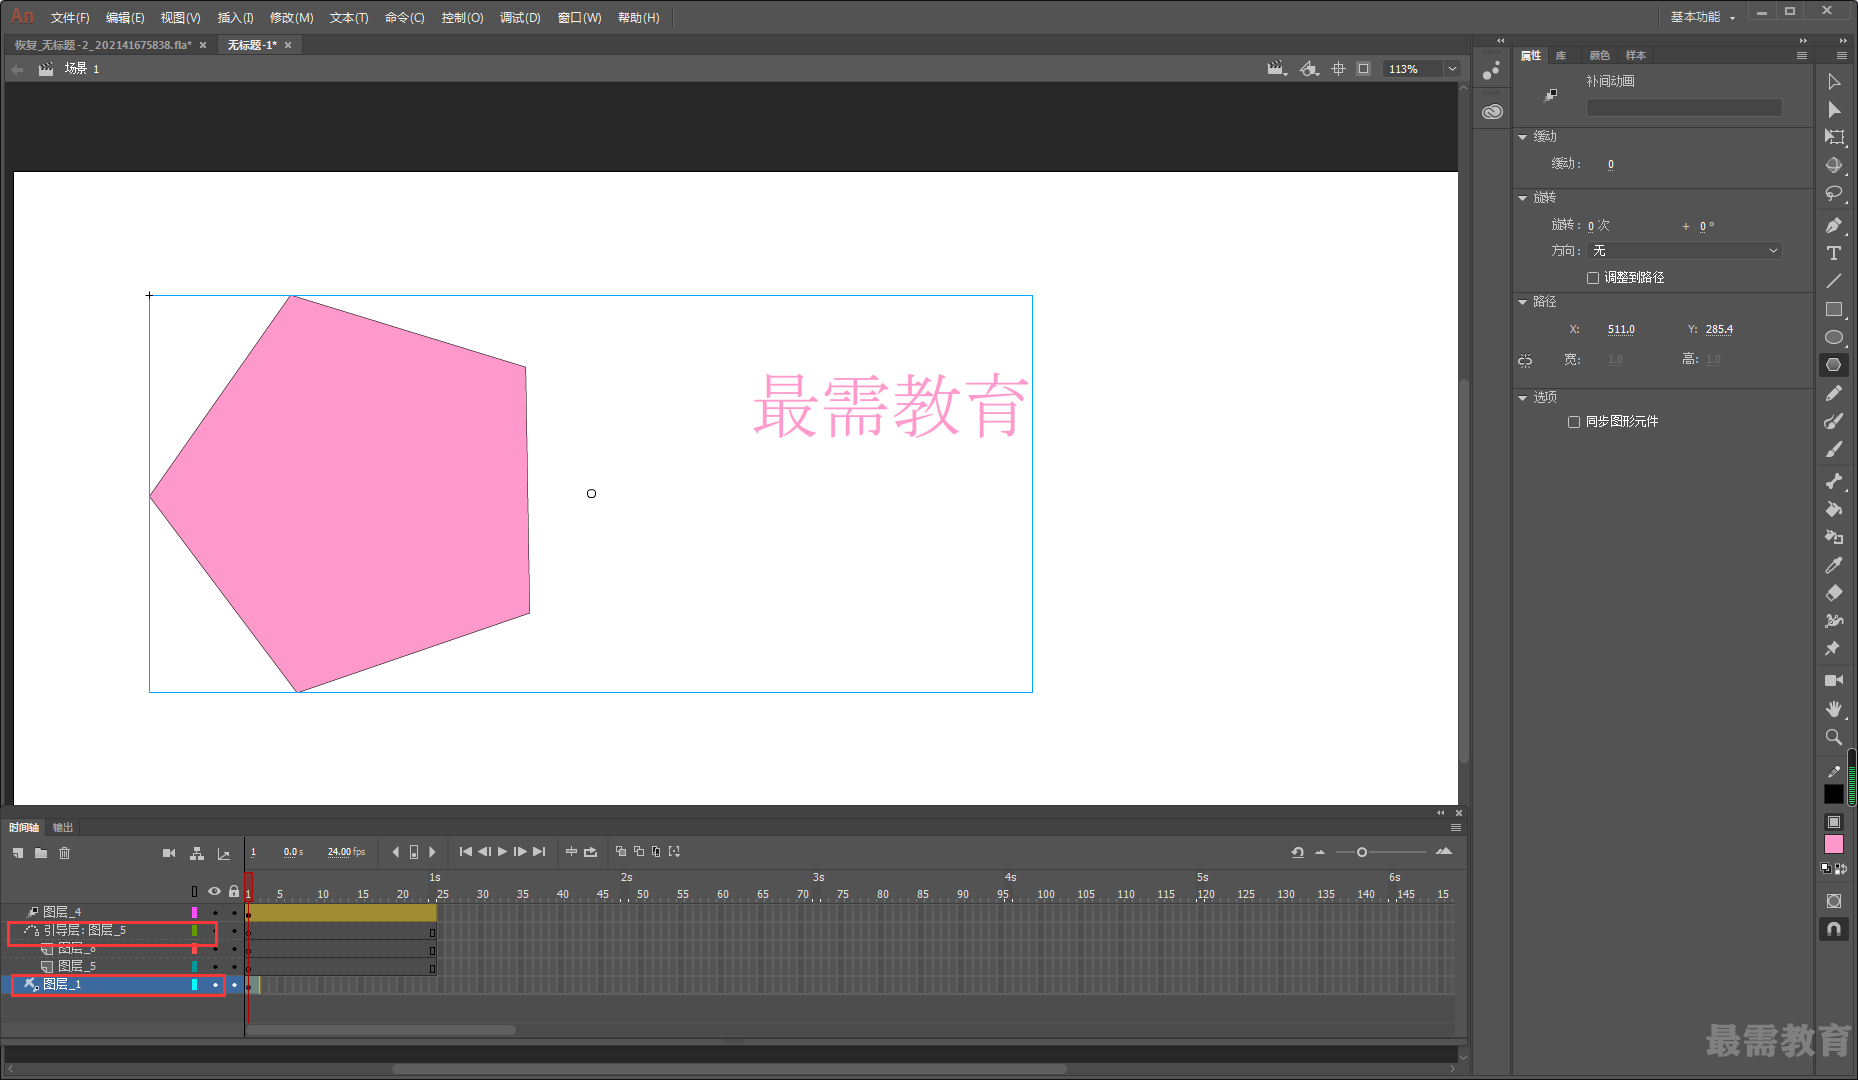Select the PolyStar polygon tool
The image size is (1858, 1080).
(1833, 365)
